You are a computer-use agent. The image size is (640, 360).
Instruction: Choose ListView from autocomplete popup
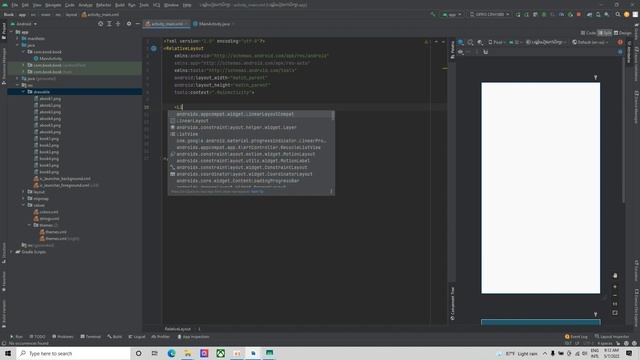(251, 134)
